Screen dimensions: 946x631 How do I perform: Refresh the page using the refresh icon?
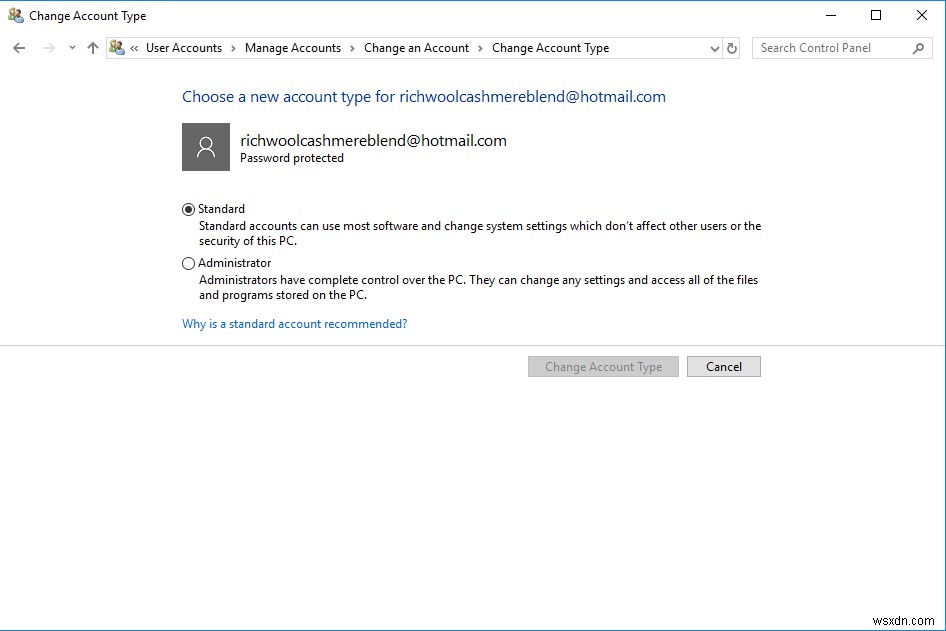click(730, 47)
